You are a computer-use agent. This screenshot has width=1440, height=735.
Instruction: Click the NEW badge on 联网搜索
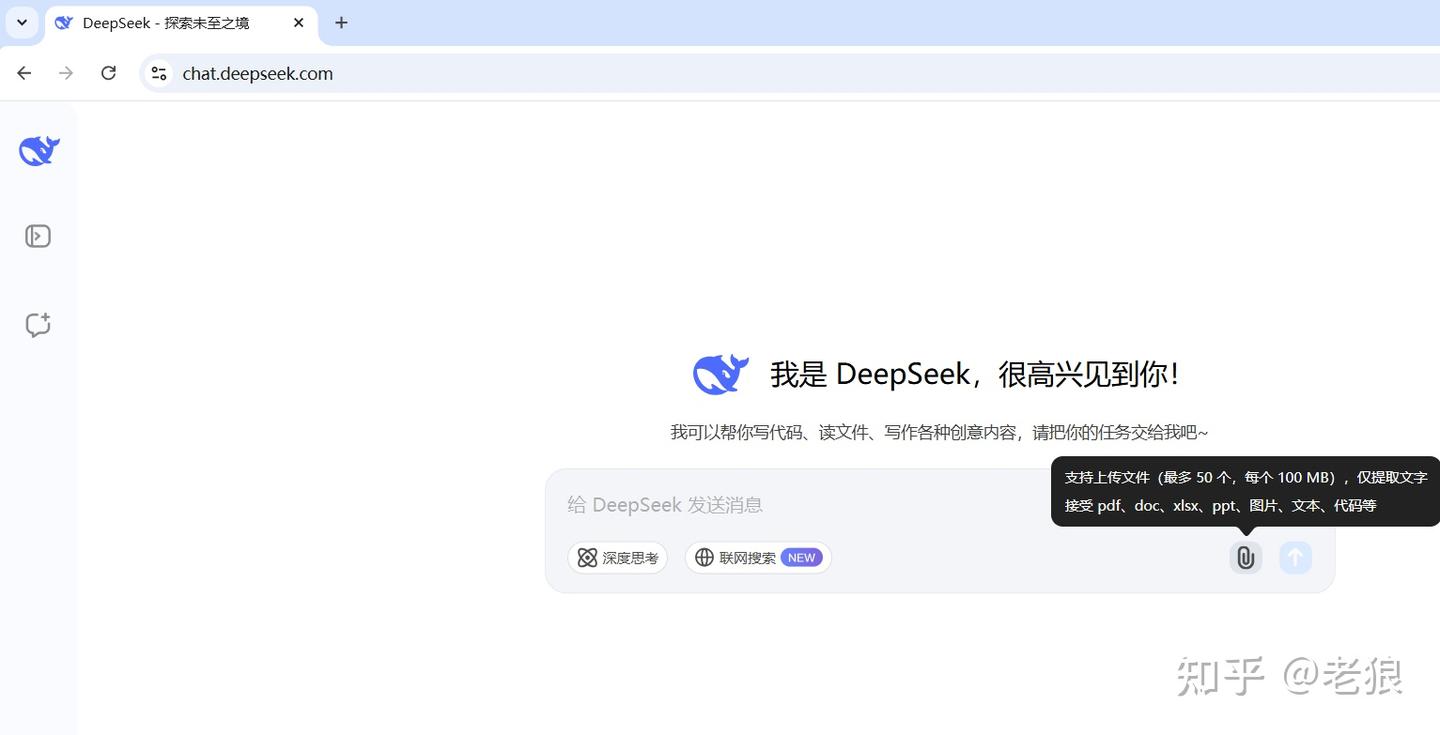pos(802,557)
